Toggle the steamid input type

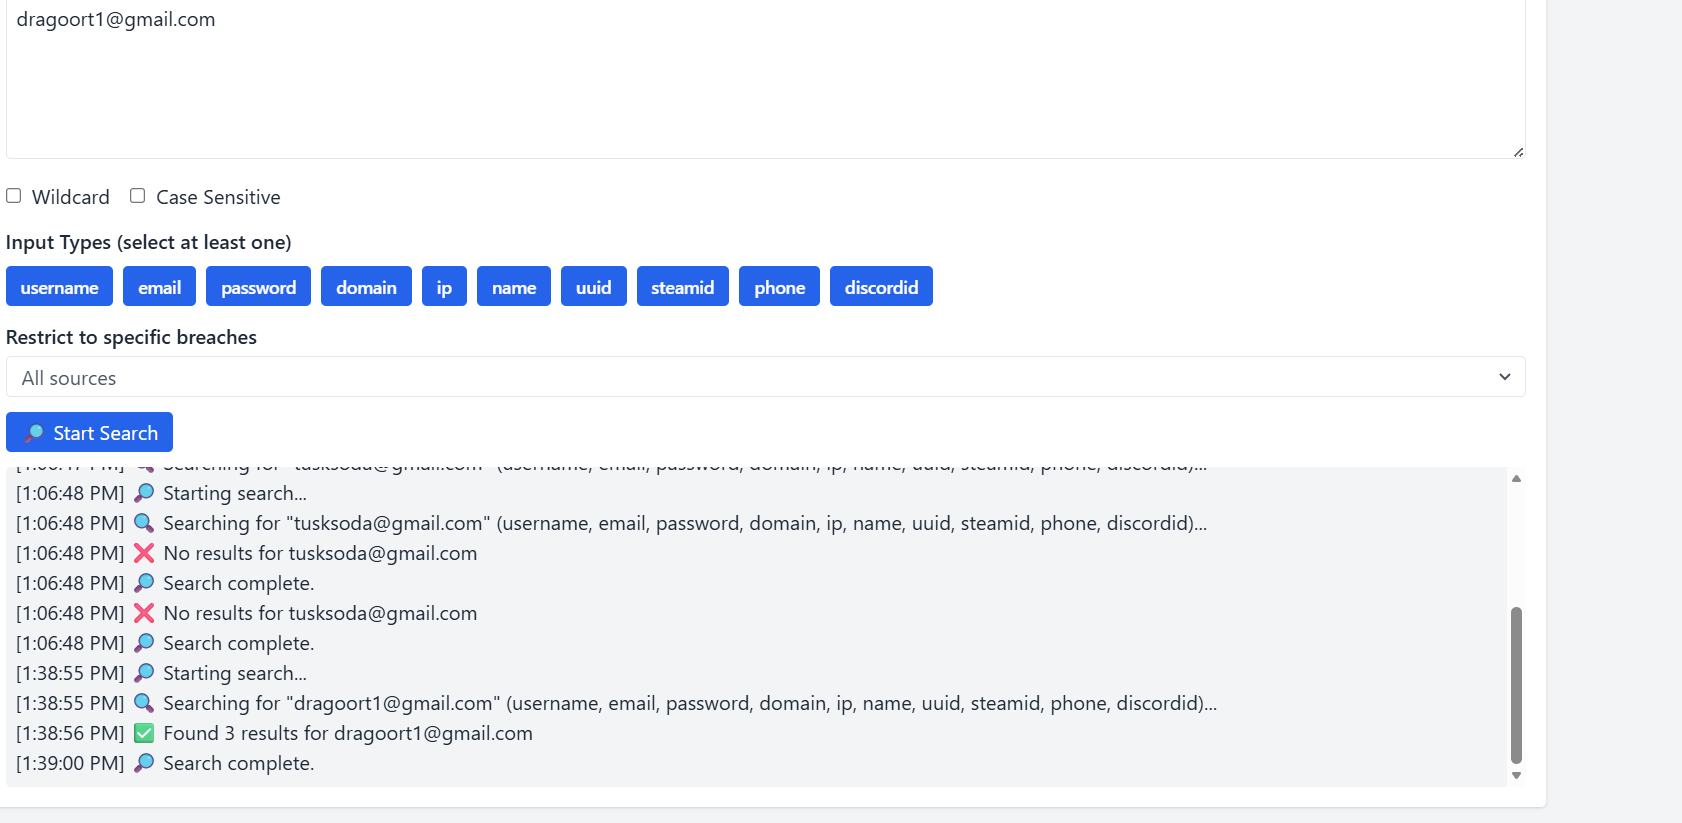pos(682,287)
